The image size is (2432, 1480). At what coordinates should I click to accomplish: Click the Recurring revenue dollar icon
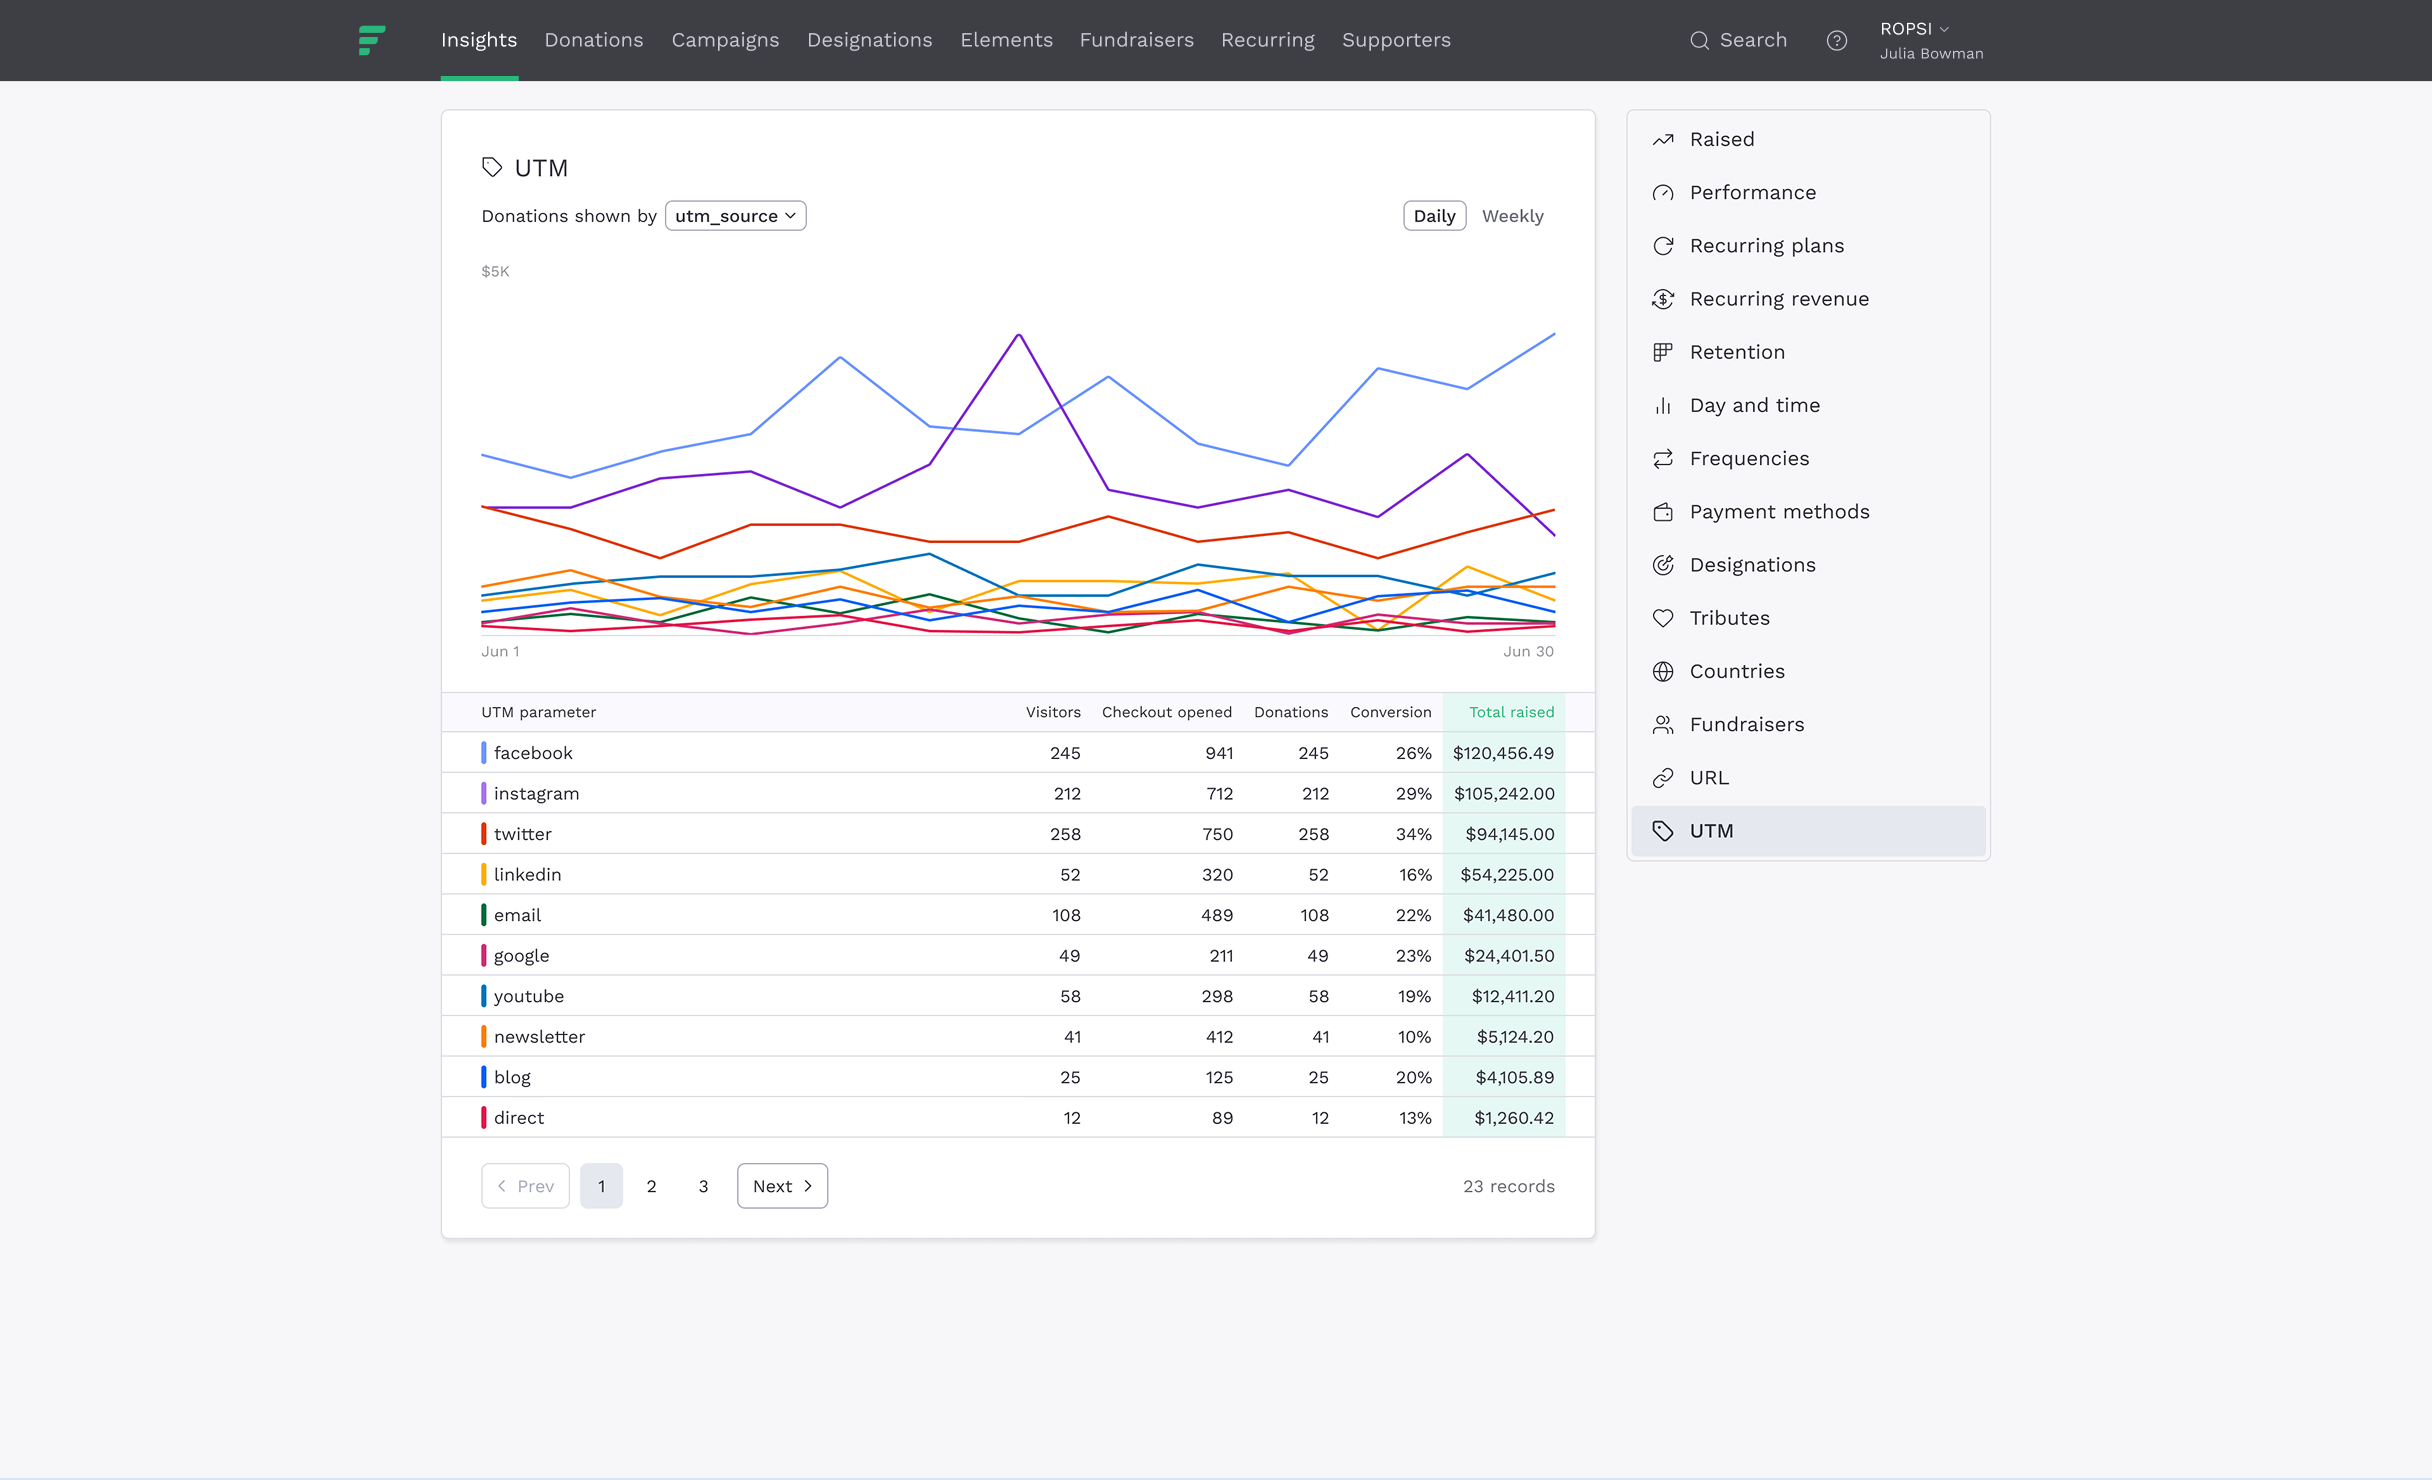click(1663, 299)
